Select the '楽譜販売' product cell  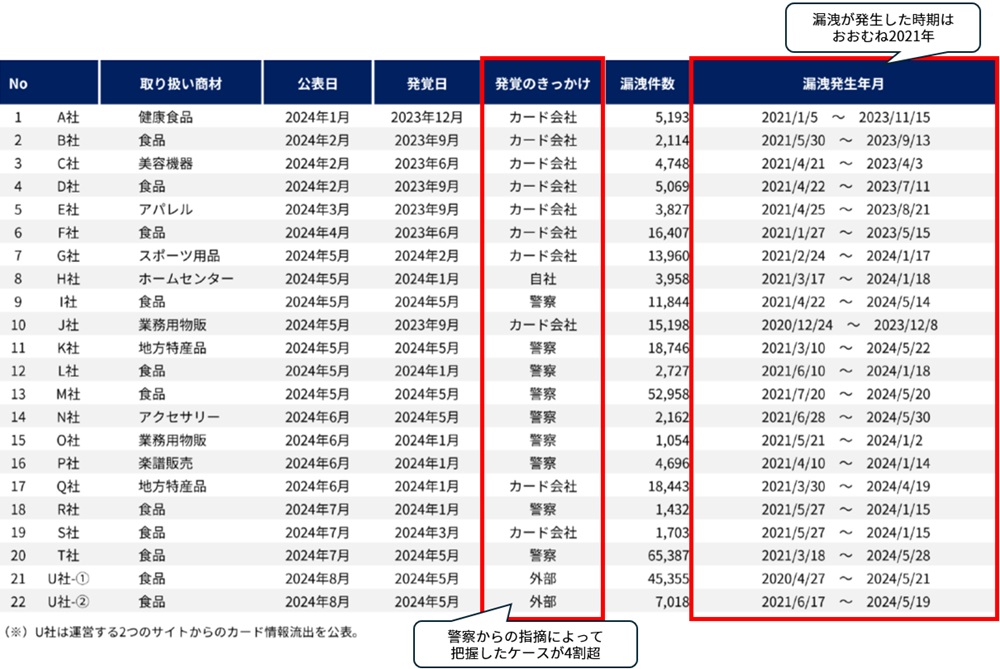tap(165, 463)
